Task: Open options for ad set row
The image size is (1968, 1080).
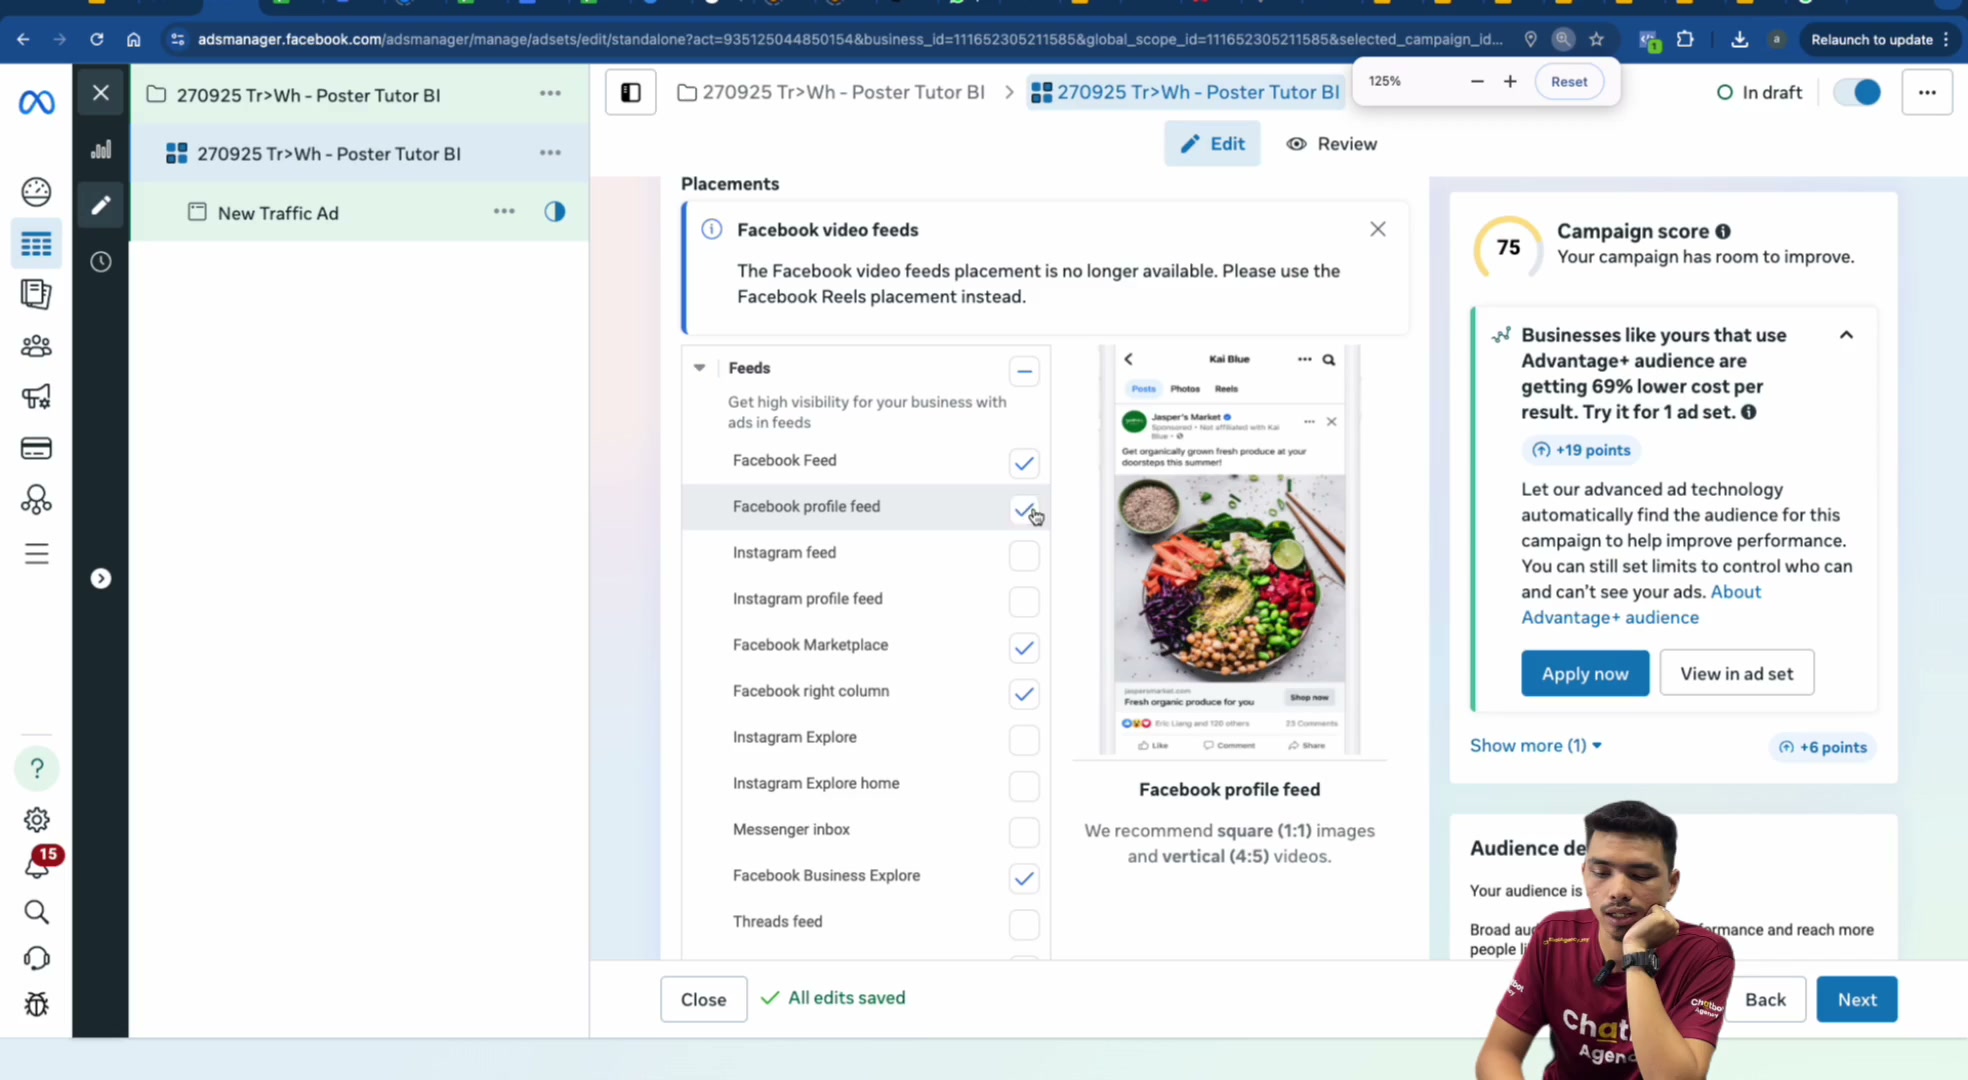Action: coord(550,153)
